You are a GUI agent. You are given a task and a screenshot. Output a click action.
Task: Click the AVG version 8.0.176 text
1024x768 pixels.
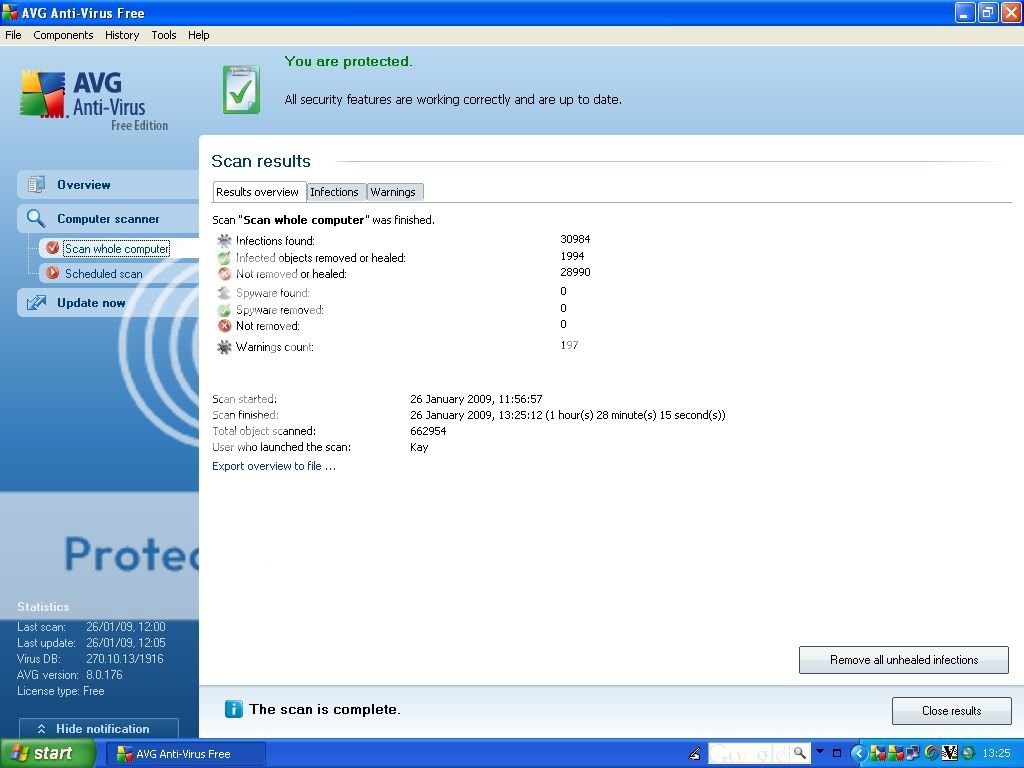pyautogui.click(x=104, y=675)
